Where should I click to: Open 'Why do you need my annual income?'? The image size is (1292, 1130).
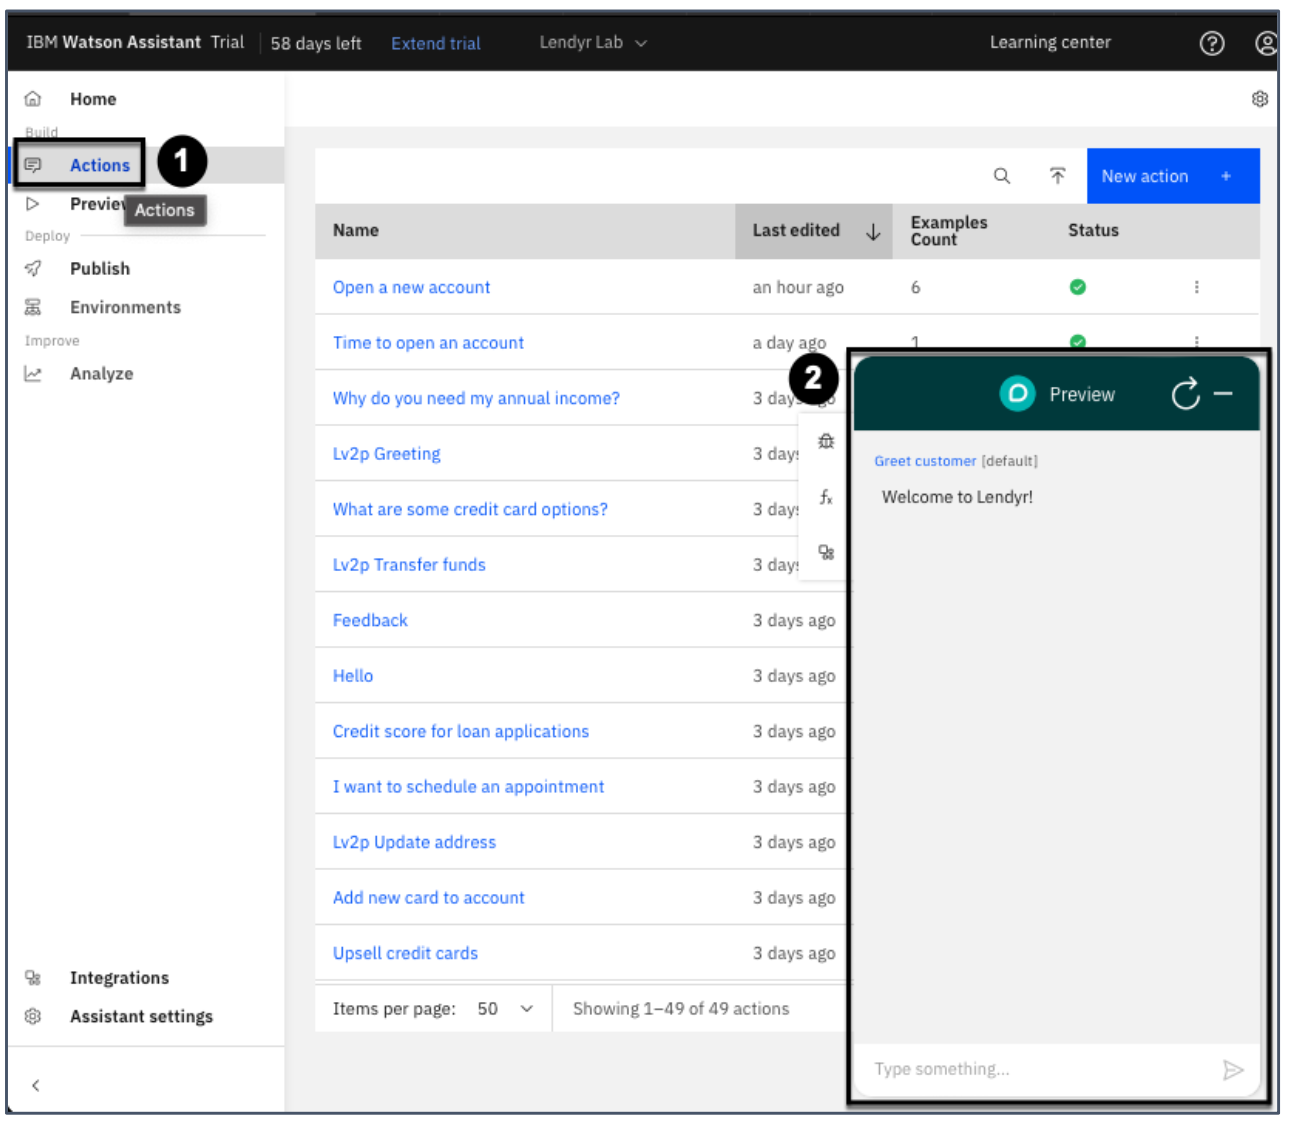pos(476,398)
